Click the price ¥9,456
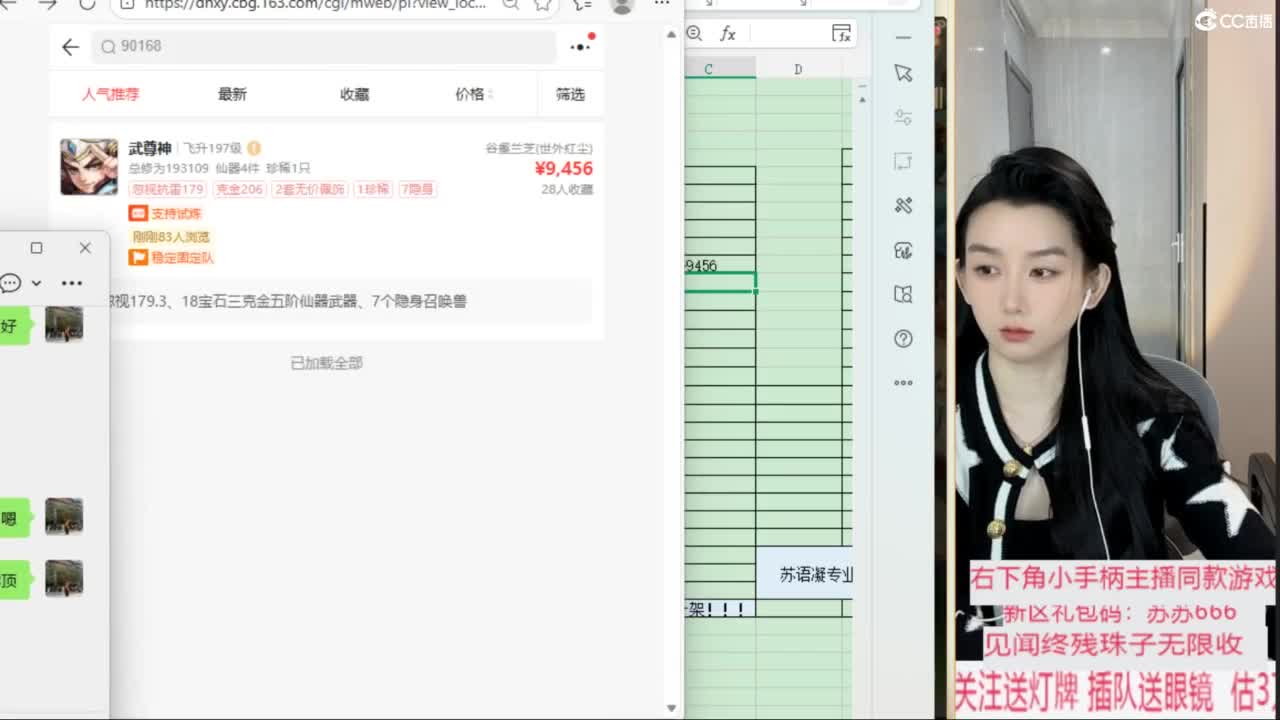The width and height of the screenshot is (1280, 720). pos(564,169)
